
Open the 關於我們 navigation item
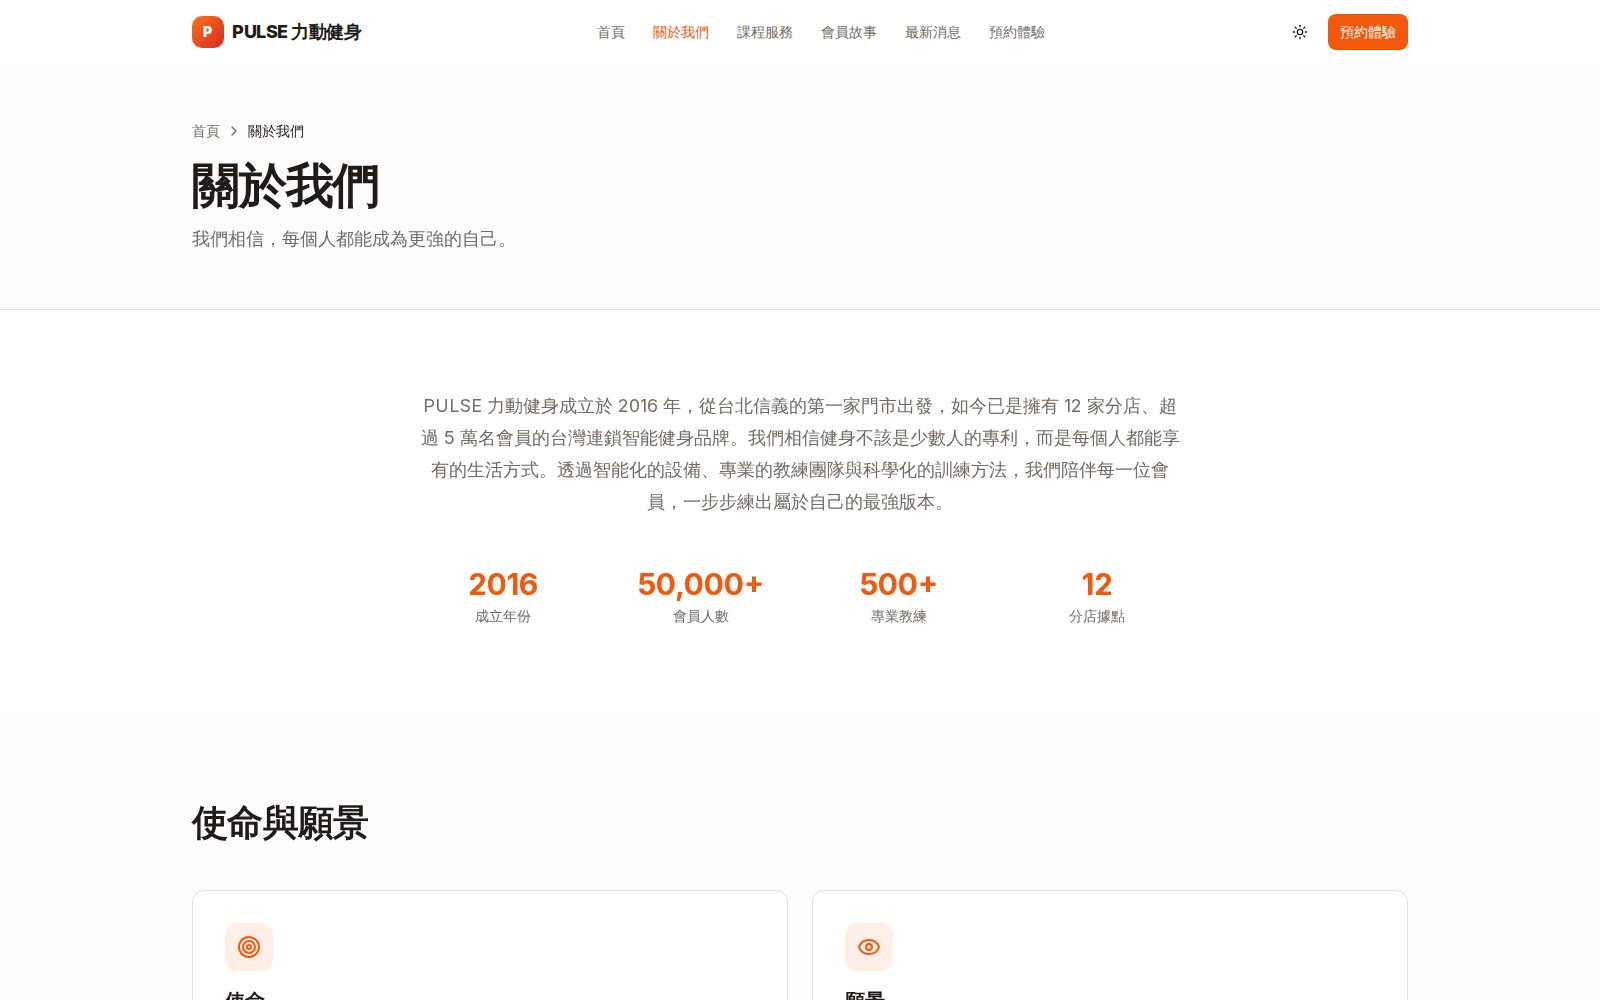point(681,32)
